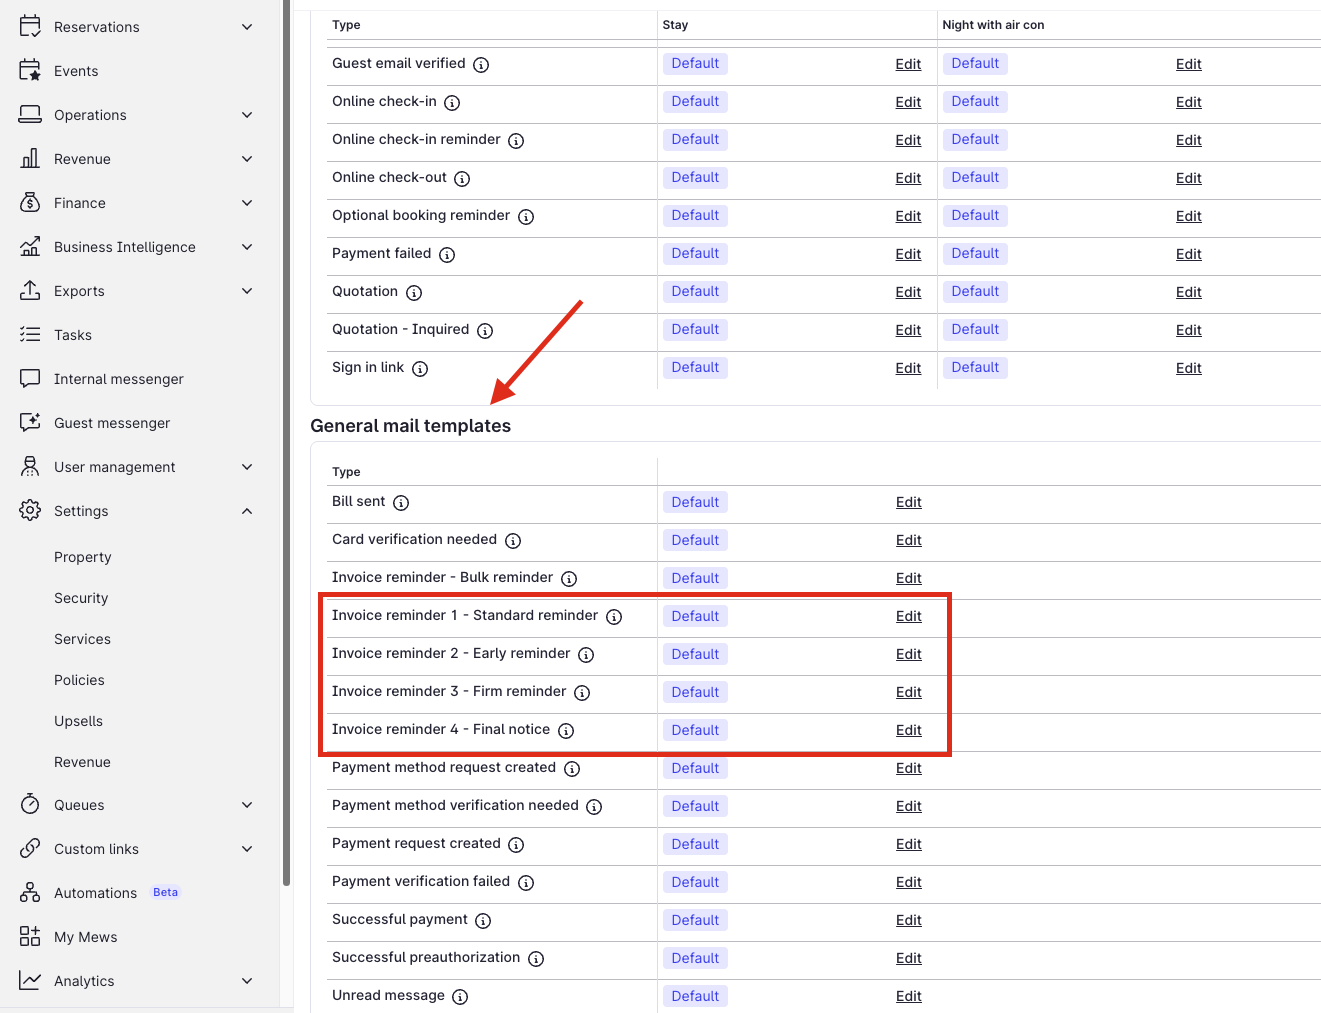Open Events via its star calendar icon
Image resolution: width=1321 pixels, height=1013 pixels.
coord(30,70)
